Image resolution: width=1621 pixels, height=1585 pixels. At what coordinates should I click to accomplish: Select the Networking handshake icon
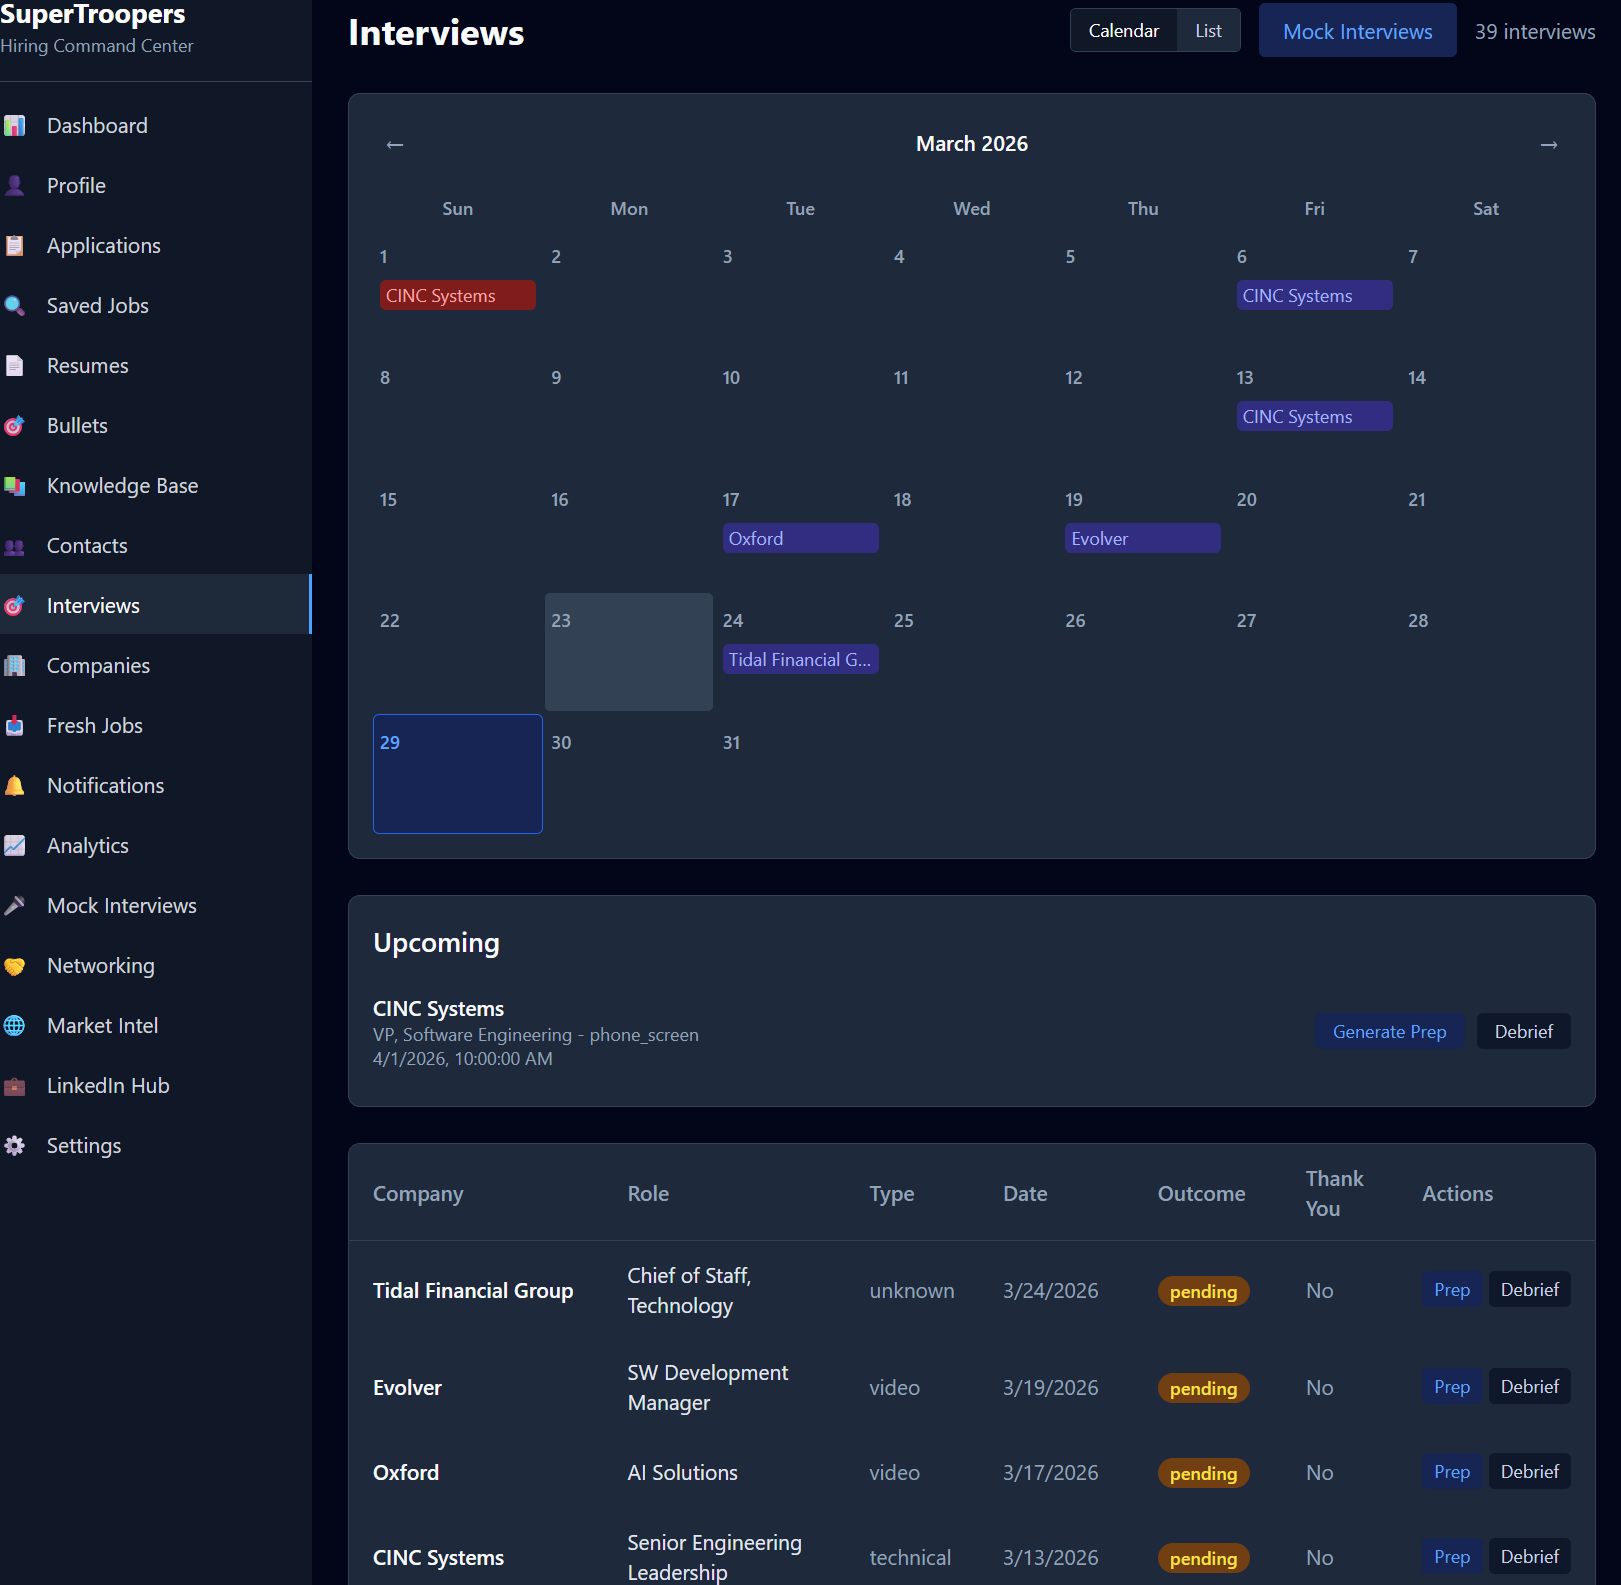(15, 965)
